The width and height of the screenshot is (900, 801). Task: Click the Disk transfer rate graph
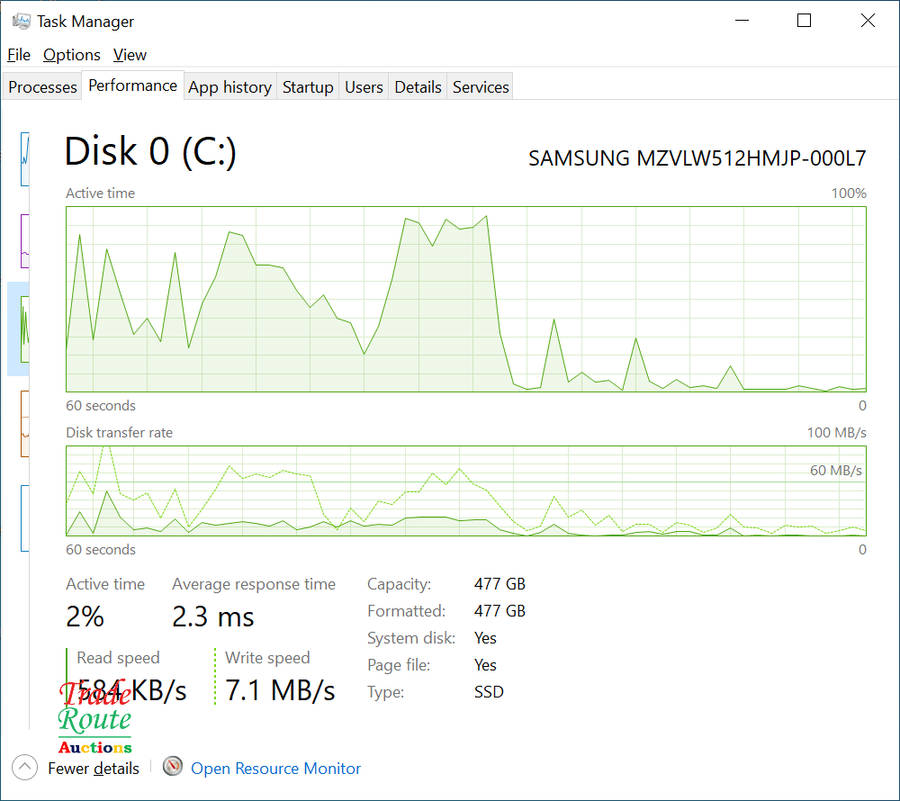click(465, 491)
